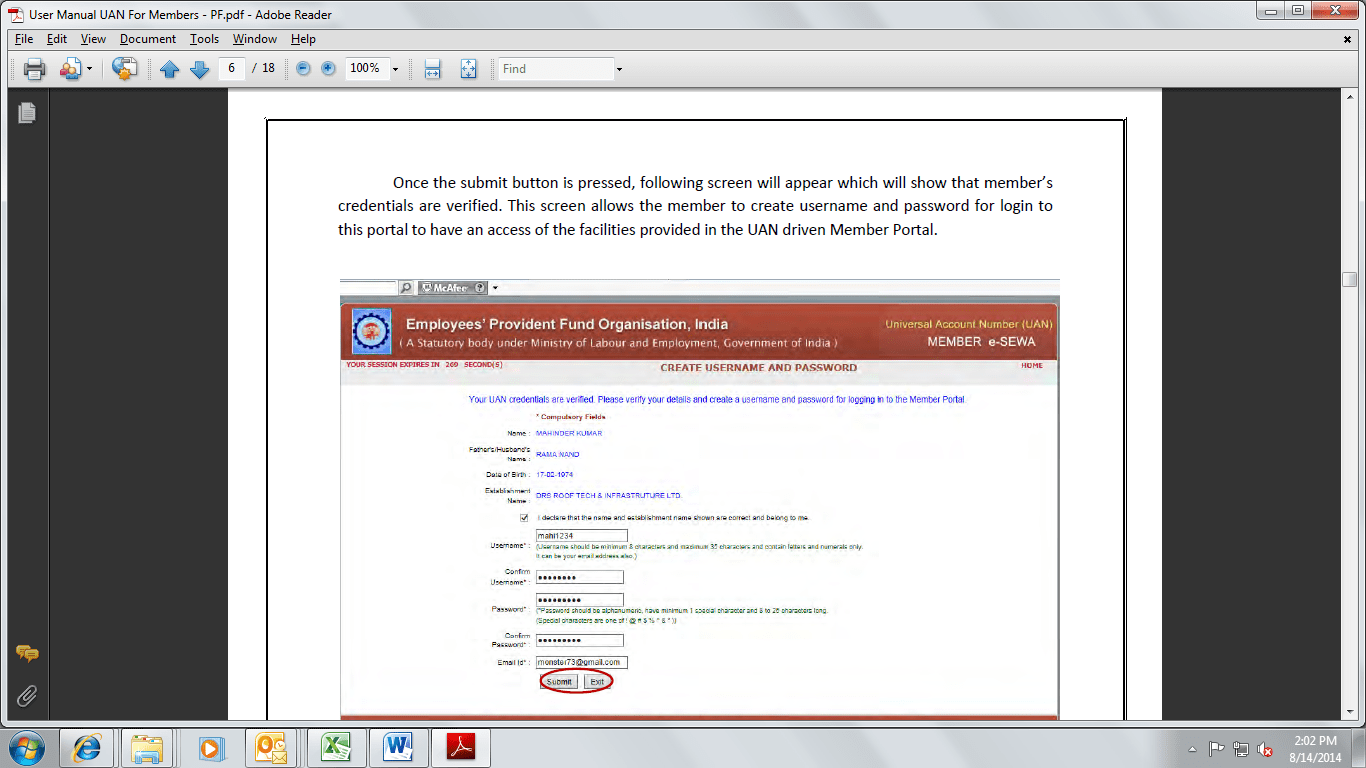Screen dimensions: 1366x768
Task: Open Internet Explorer from taskbar
Action: [x=87, y=747]
